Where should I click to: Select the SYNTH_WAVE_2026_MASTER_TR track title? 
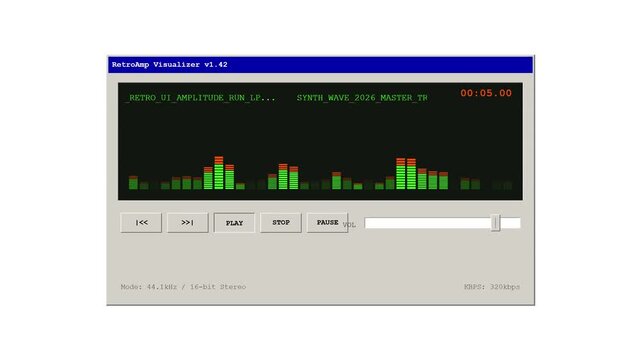click(x=362, y=98)
